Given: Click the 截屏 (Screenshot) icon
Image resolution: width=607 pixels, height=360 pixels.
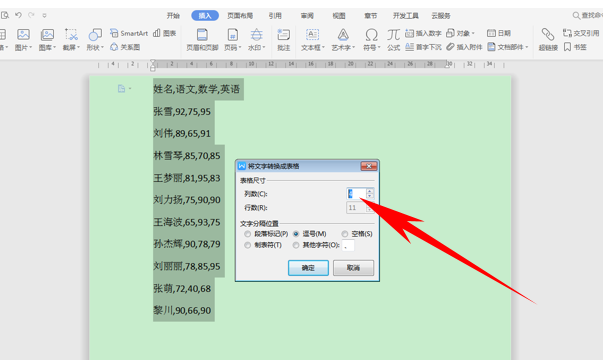Looking at the screenshot, I should pos(71,35).
